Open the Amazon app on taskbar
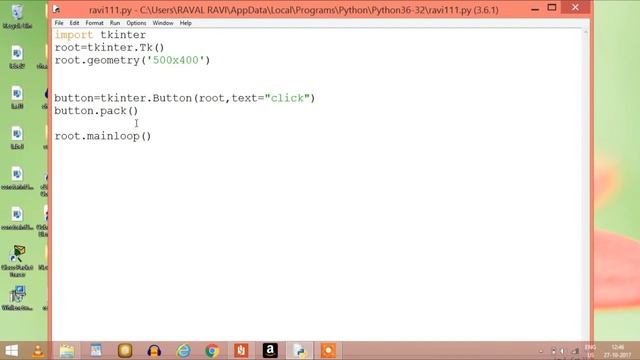Screen dimensions: 640x360 (x=270, y=351)
